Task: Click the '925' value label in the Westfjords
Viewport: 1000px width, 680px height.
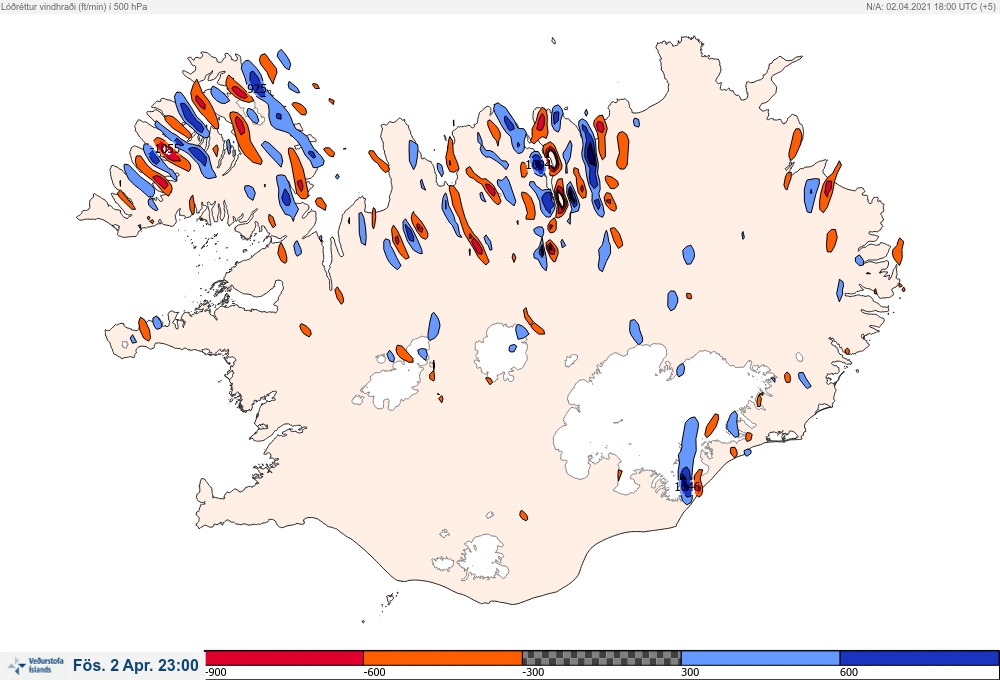Action: tap(256, 89)
